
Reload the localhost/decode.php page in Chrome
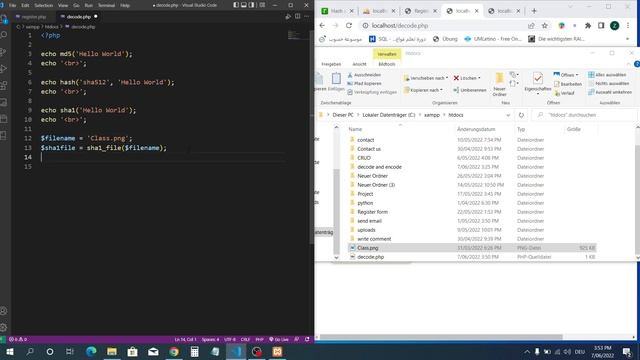coord(349,25)
